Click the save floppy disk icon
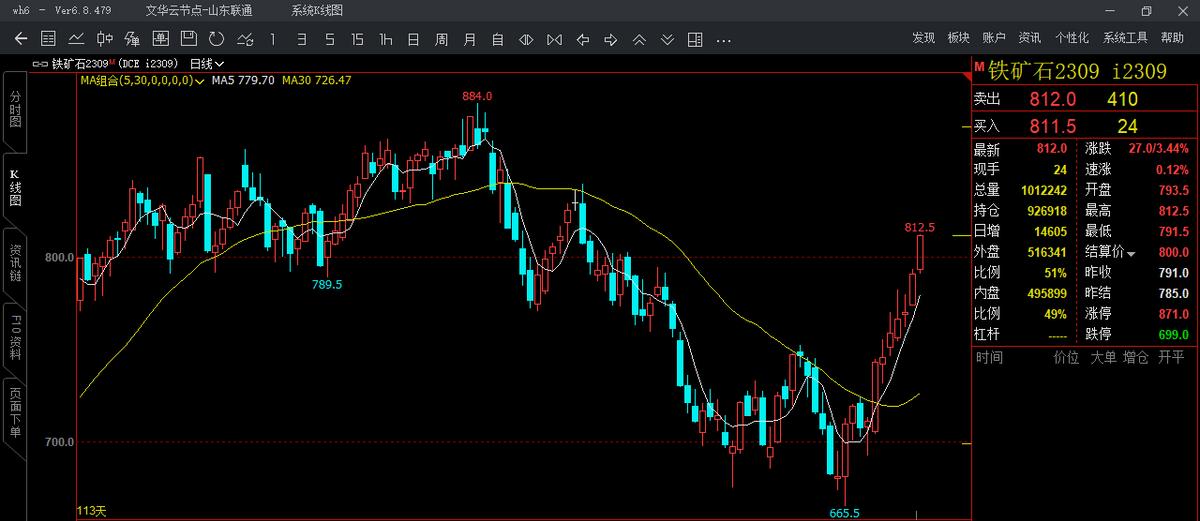Screen dimensions: 1200x521 (188, 39)
